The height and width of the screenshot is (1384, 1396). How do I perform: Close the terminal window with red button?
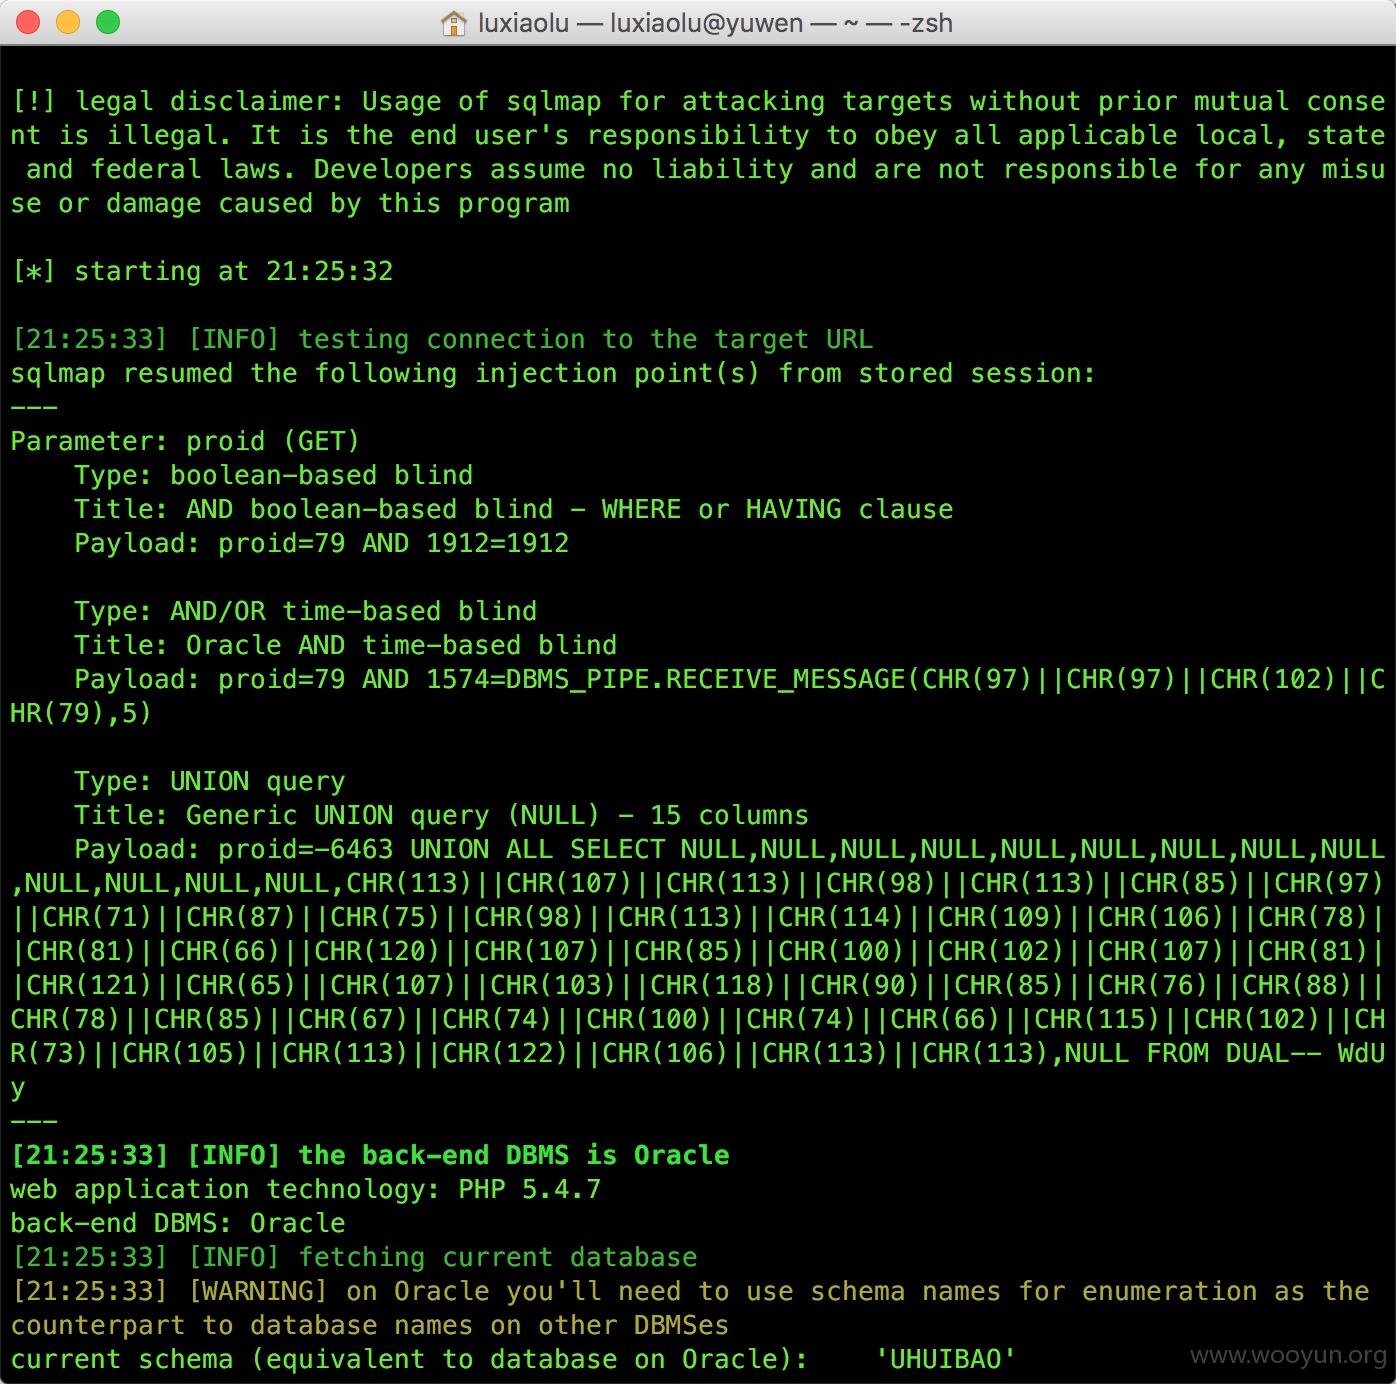[28, 22]
